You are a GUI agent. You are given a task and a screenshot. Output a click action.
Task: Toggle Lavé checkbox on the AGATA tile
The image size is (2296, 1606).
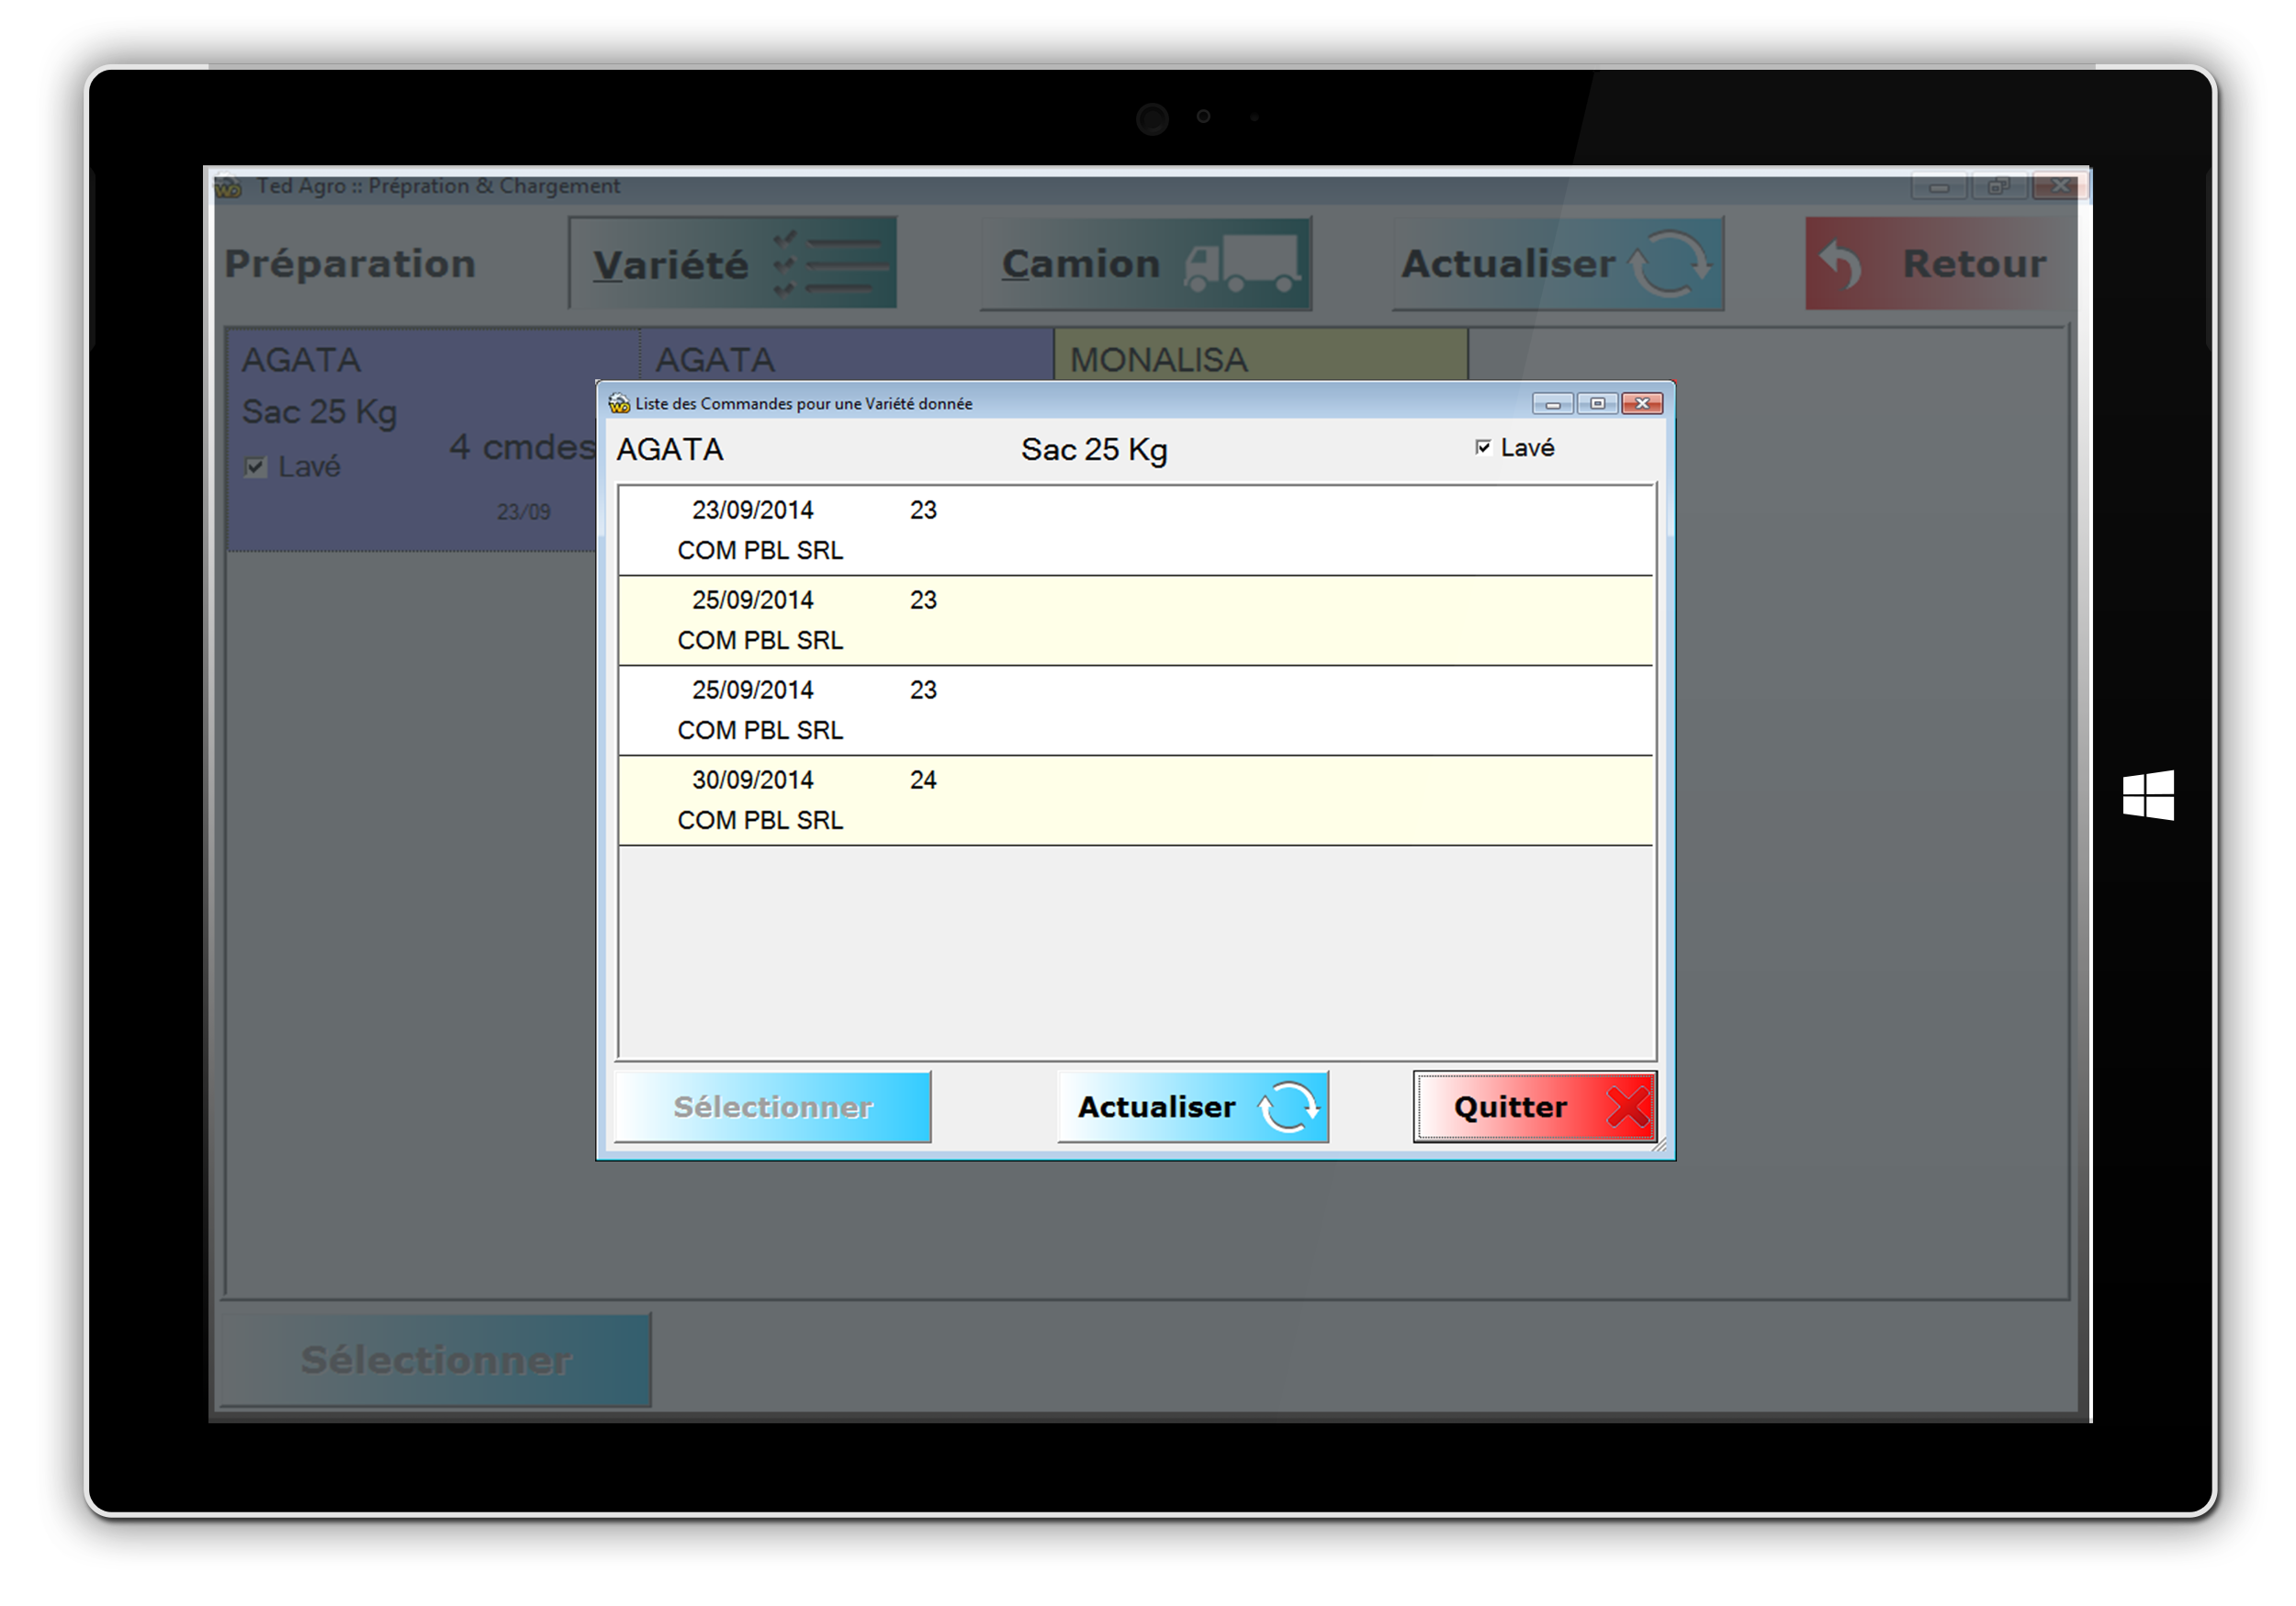pyautogui.click(x=256, y=467)
